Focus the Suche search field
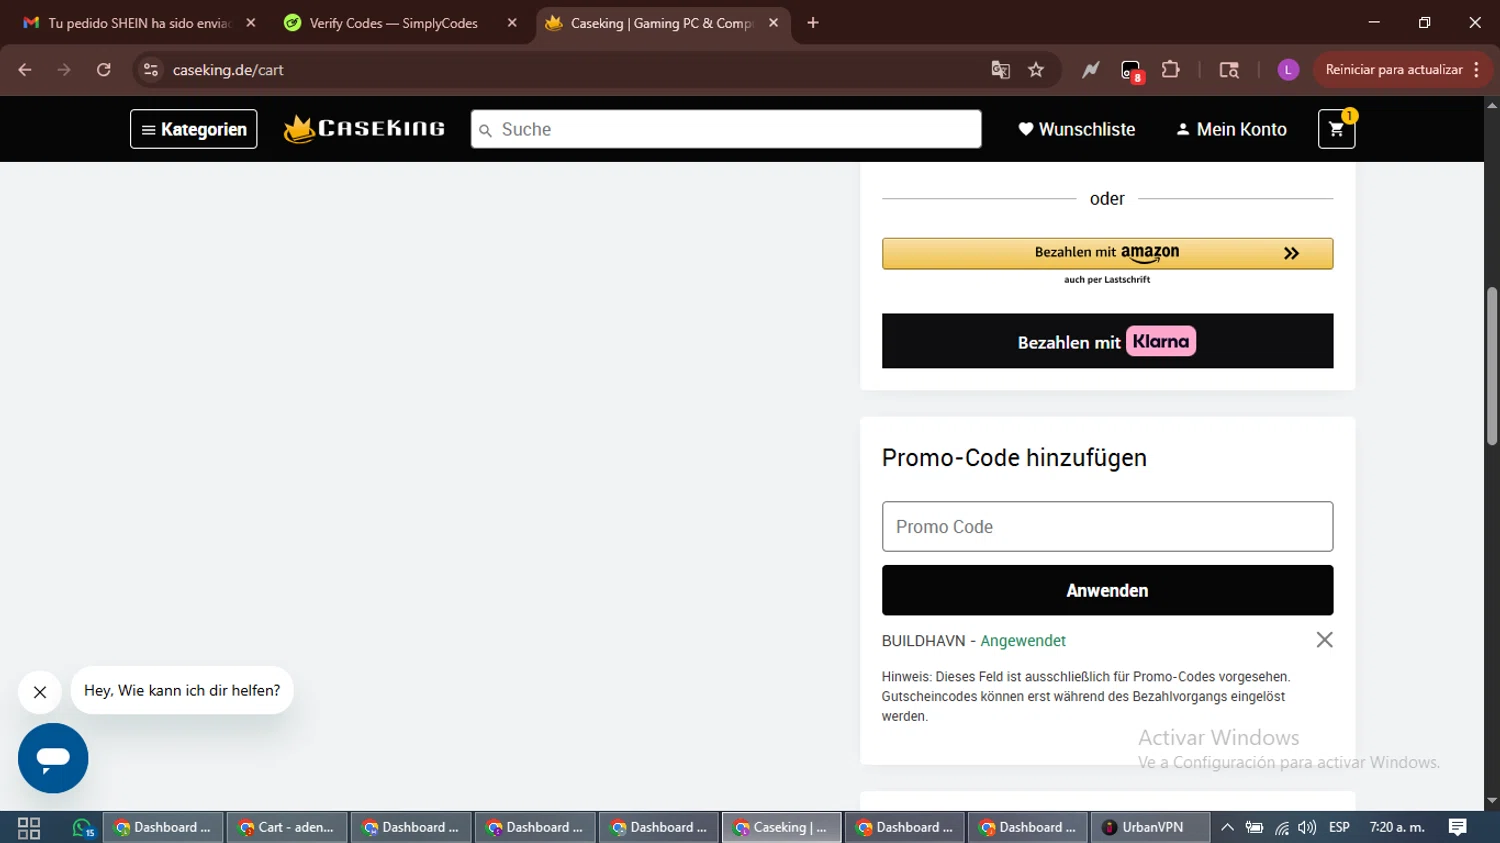The height and width of the screenshot is (843, 1500). point(726,129)
